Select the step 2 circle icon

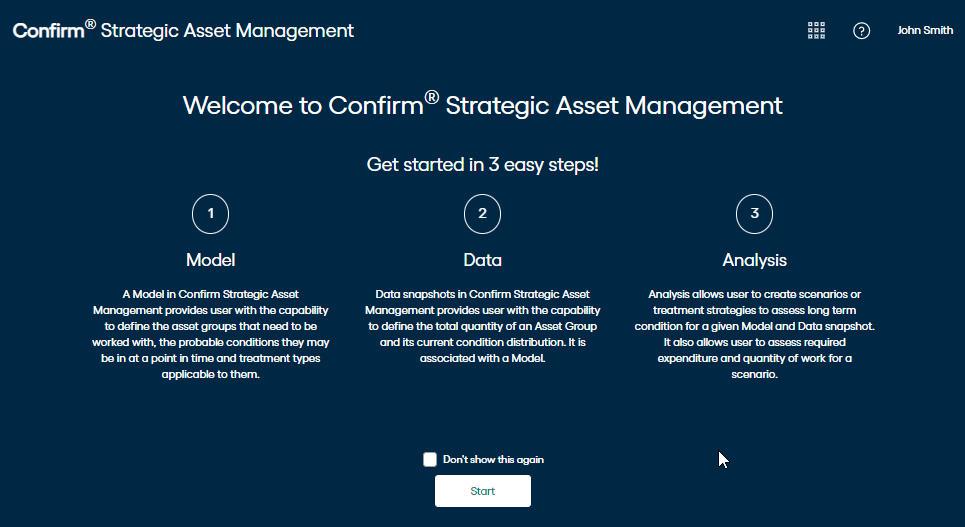click(x=482, y=214)
